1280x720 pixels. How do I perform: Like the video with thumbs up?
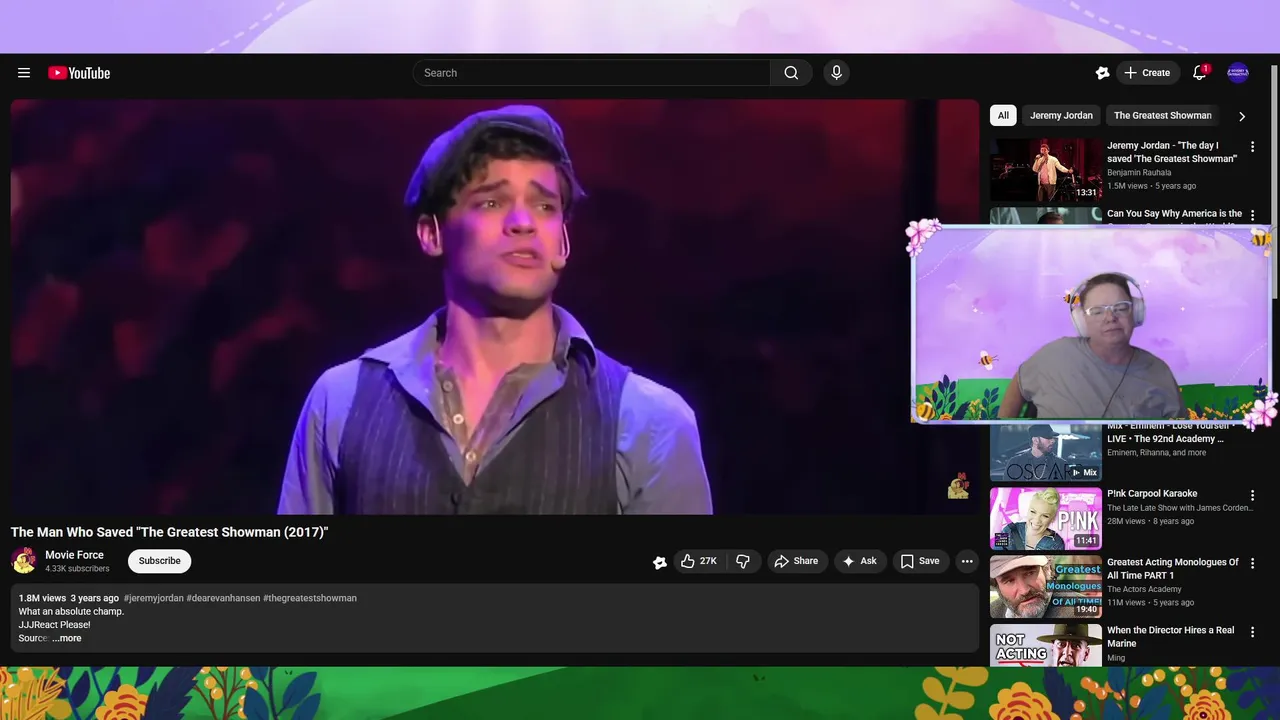pos(699,561)
